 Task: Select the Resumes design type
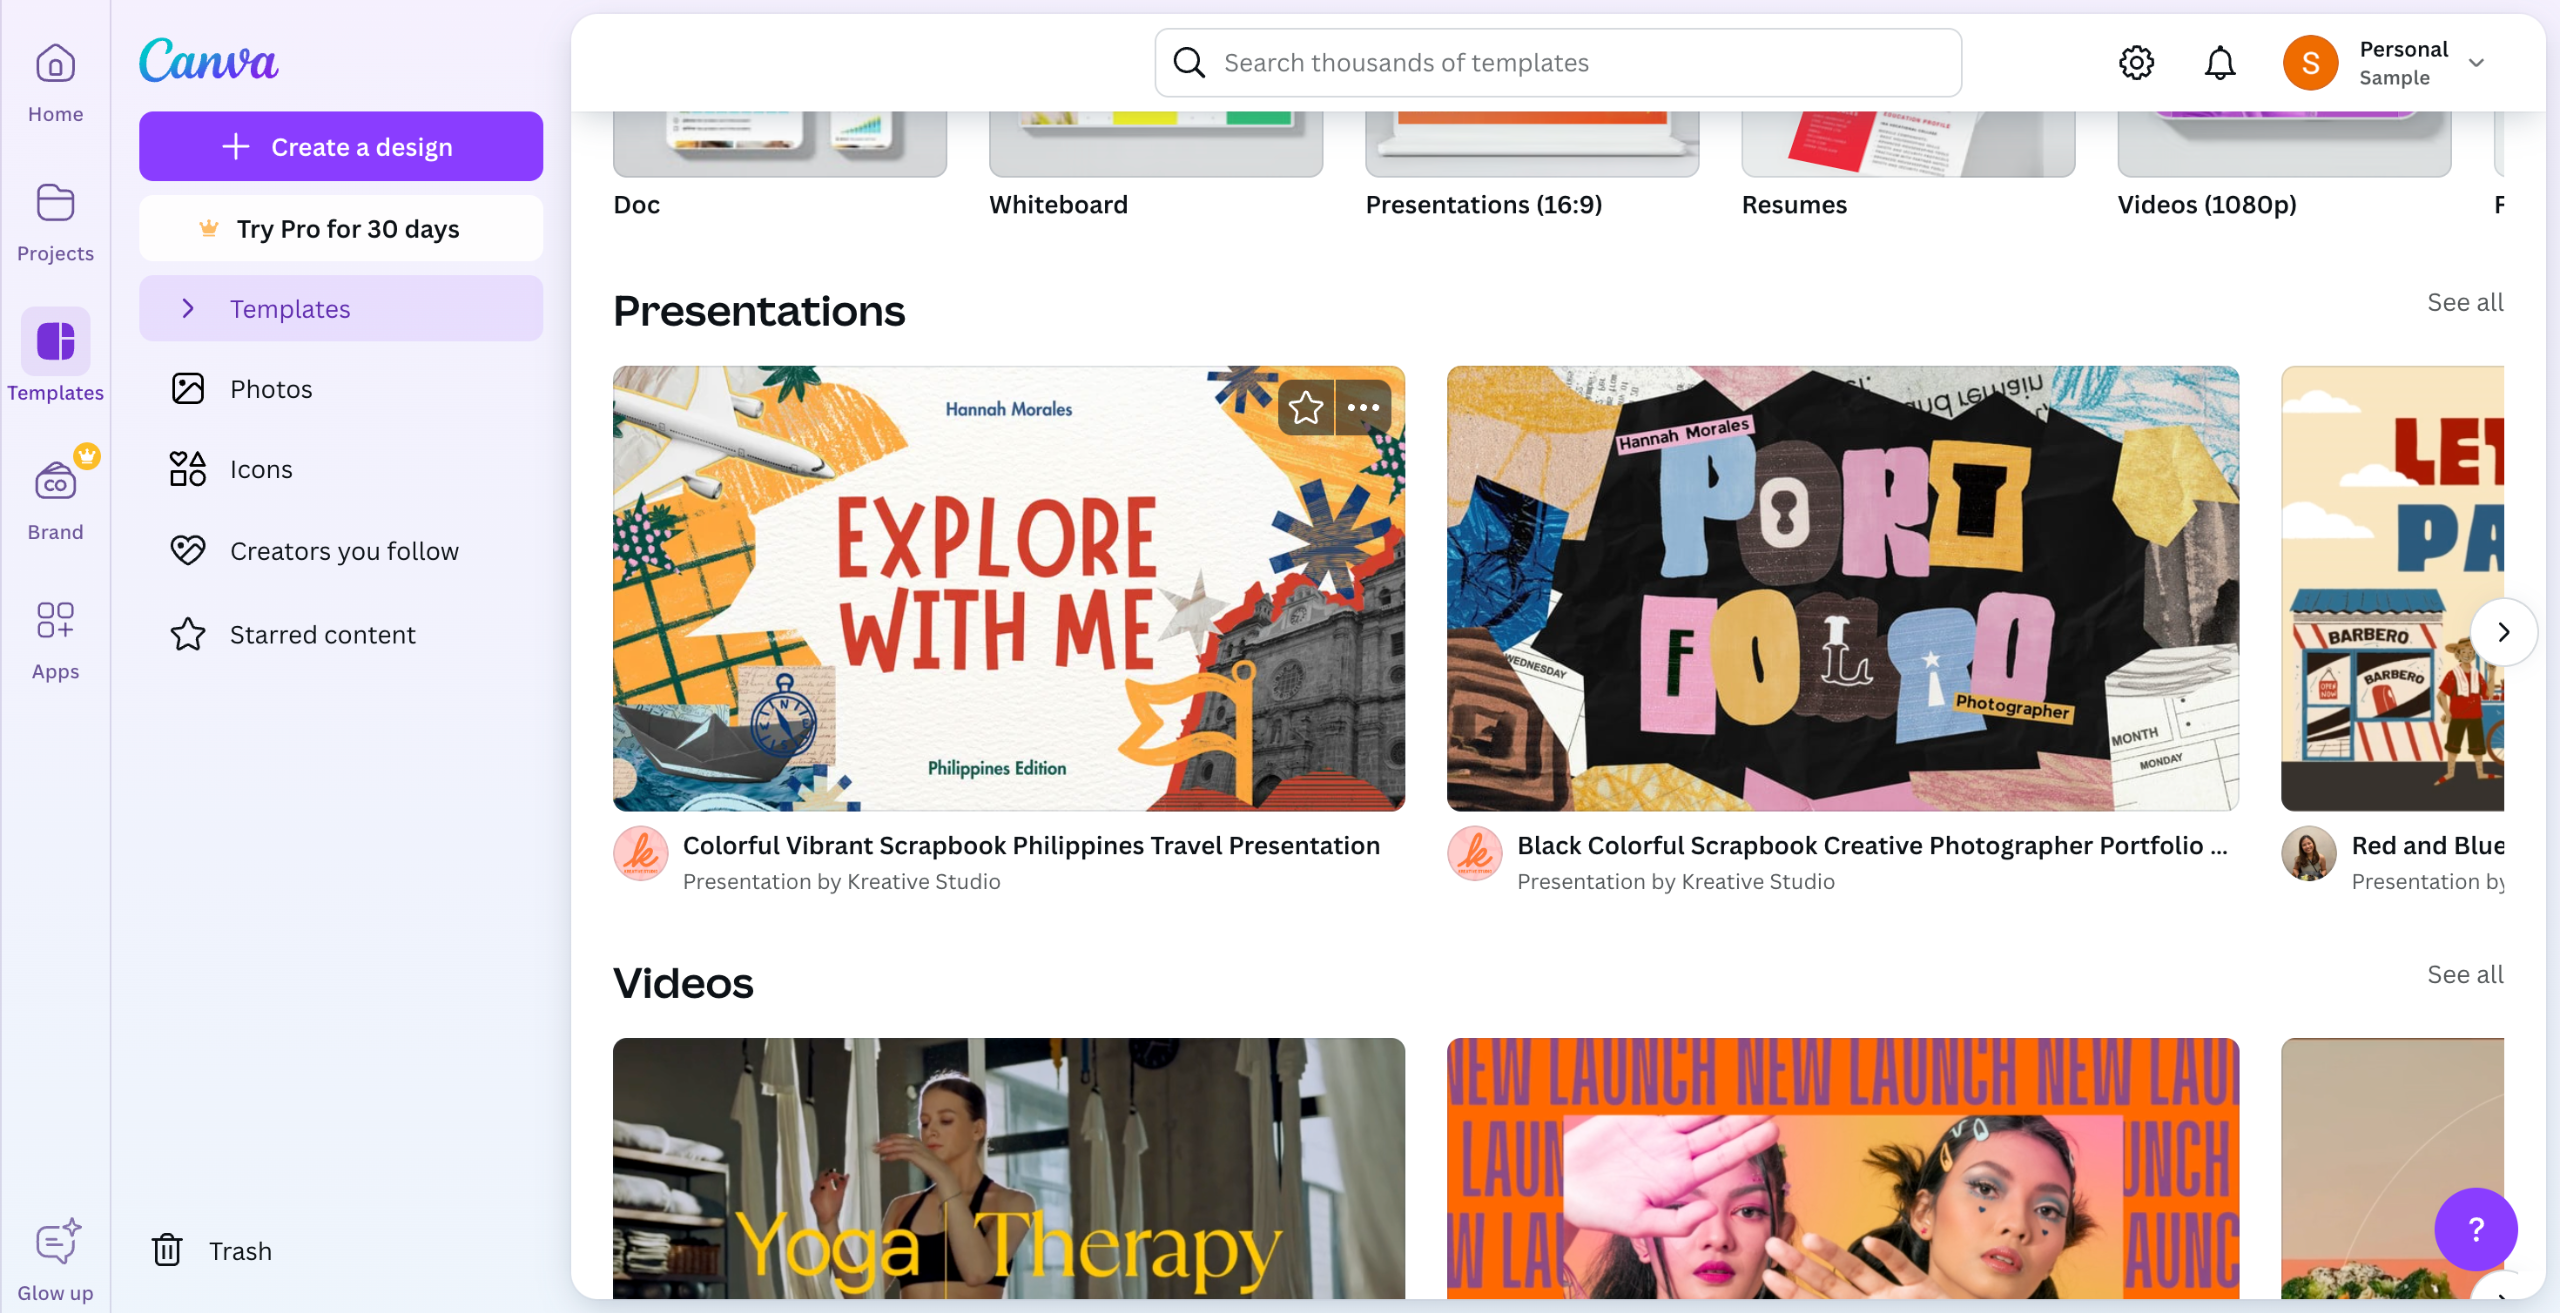click(x=1908, y=165)
